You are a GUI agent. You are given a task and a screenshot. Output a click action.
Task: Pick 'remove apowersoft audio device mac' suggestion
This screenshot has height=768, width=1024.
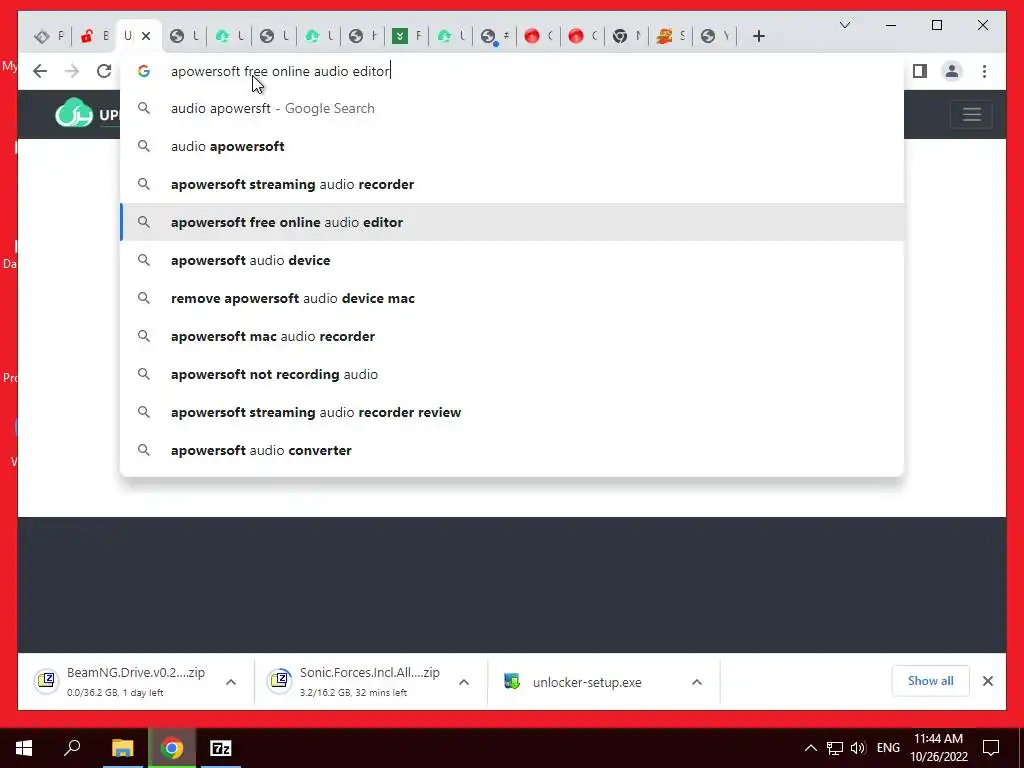point(512,298)
